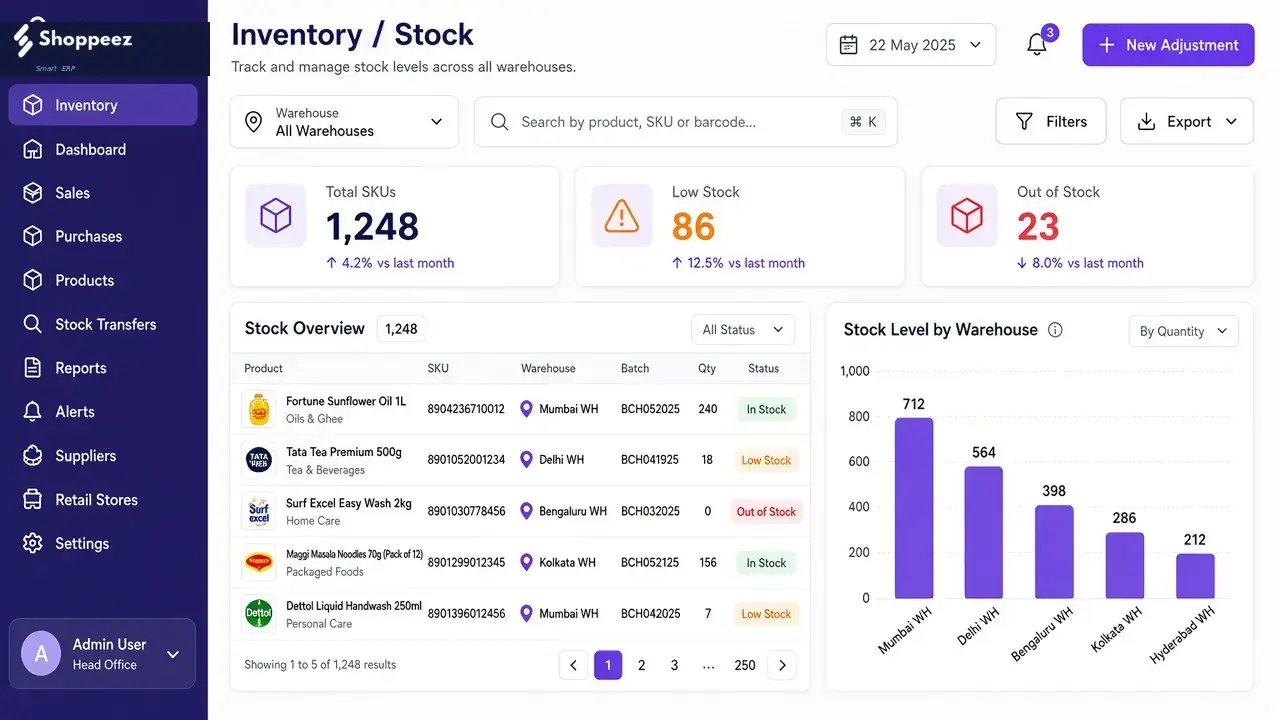The width and height of the screenshot is (1280, 720).
Task: Open the 22 May 2025 date picker
Action: click(x=911, y=45)
